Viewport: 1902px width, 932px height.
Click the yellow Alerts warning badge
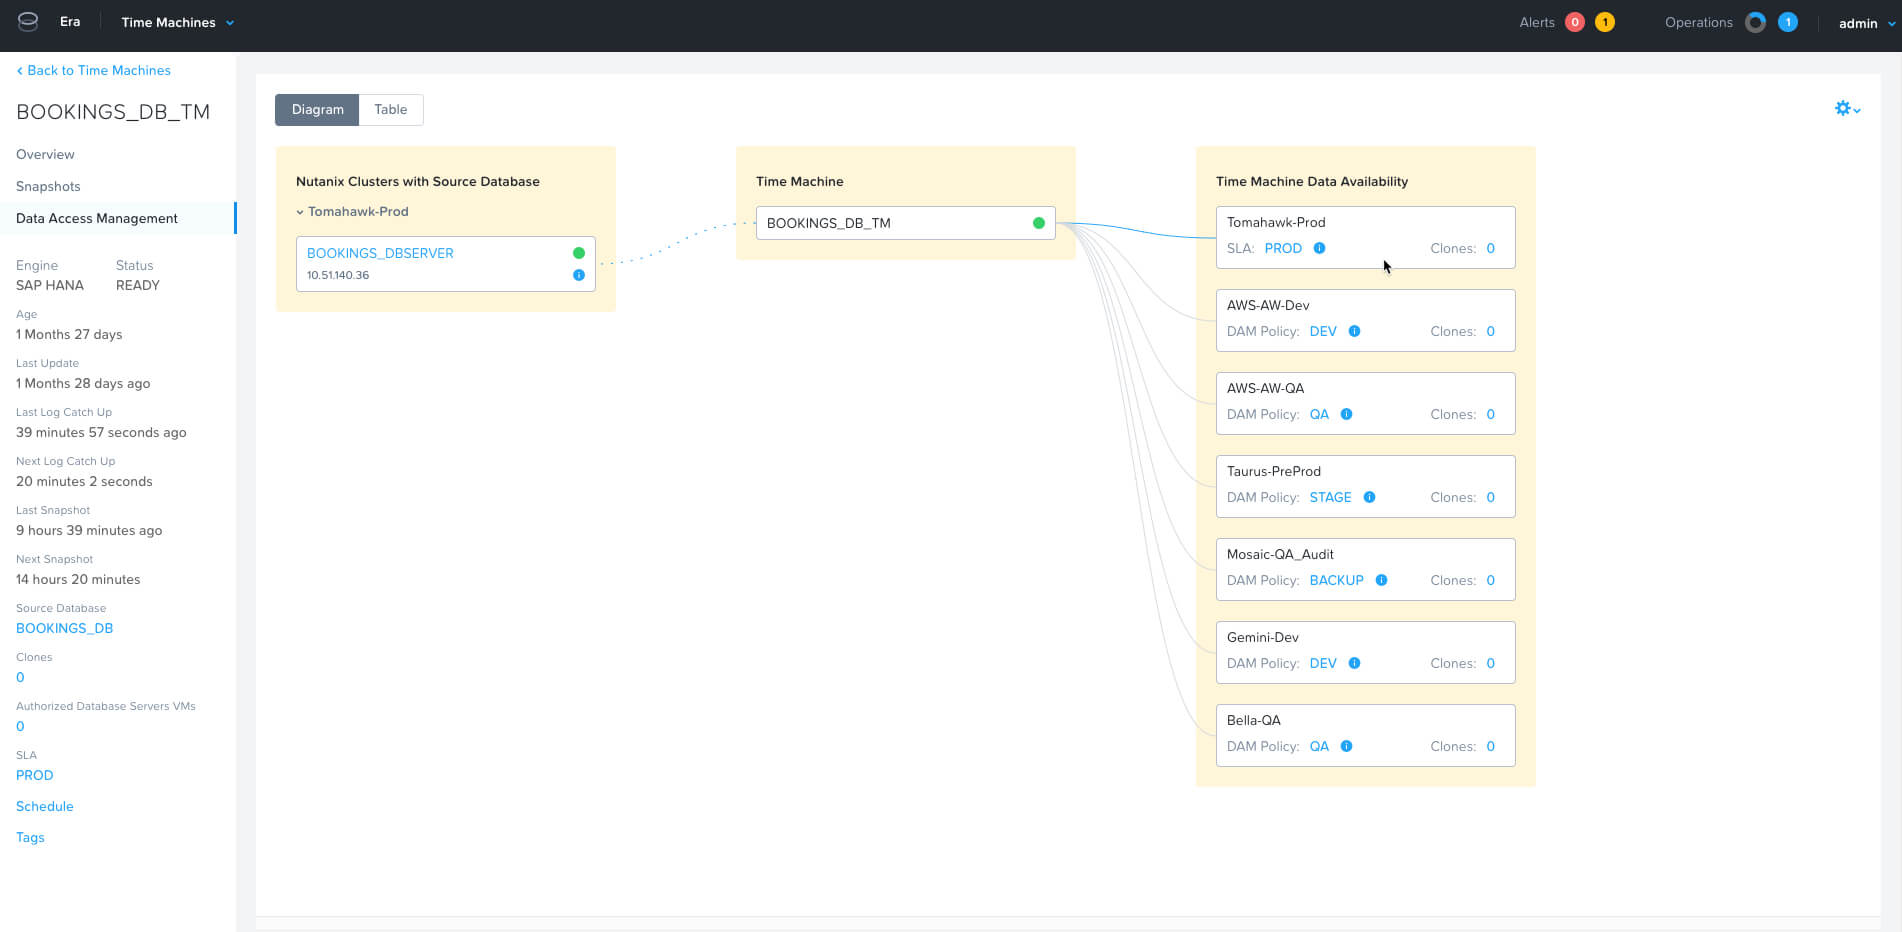[x=1604, y=22]
